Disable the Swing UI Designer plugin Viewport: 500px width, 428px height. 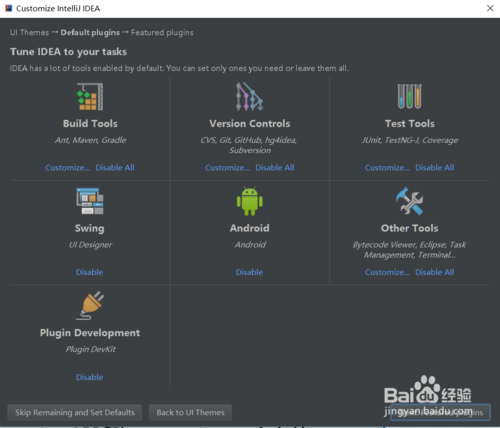pyautogui.click(x=90, y=272)
